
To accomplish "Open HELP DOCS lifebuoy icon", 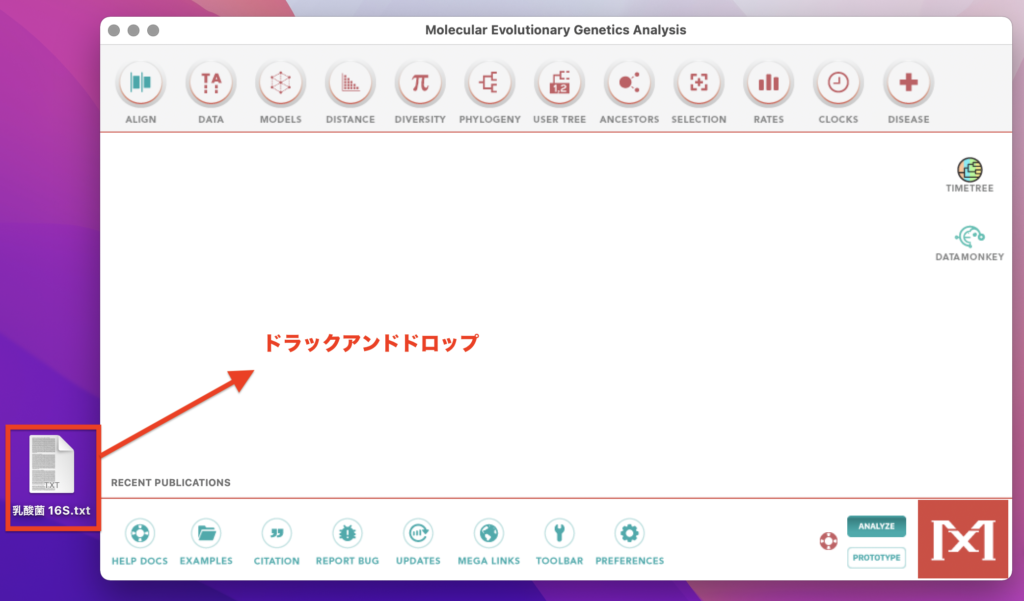I will point(140,534).
